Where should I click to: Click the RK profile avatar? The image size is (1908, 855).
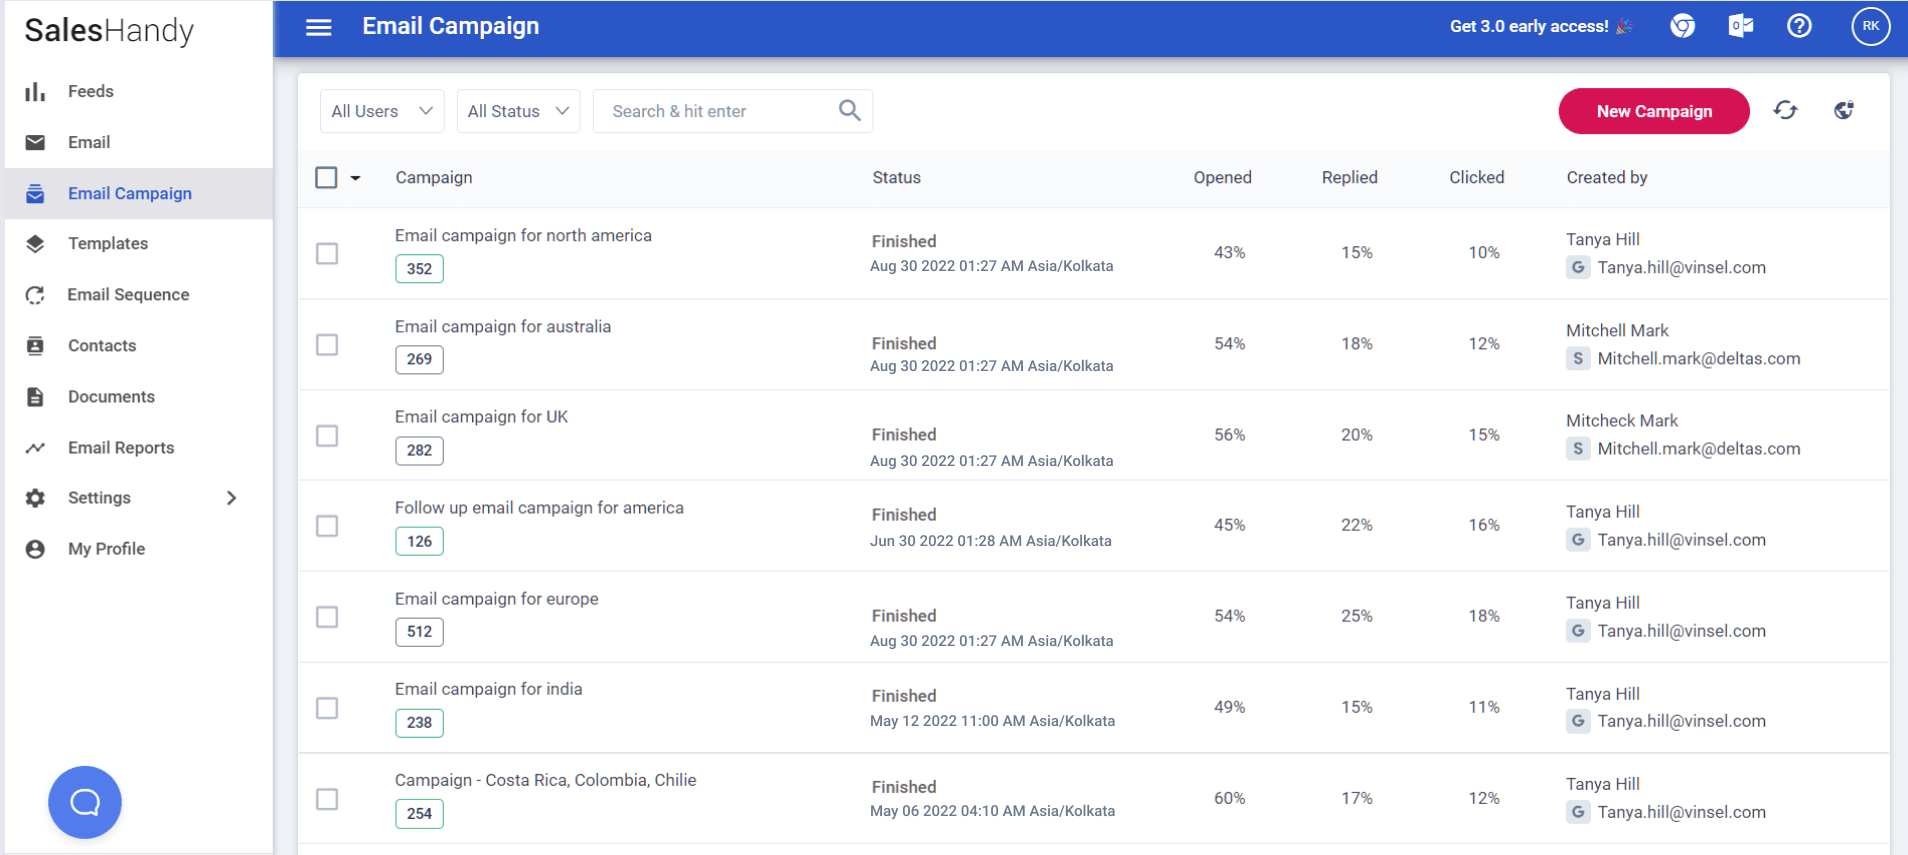tap(1870, 26)
